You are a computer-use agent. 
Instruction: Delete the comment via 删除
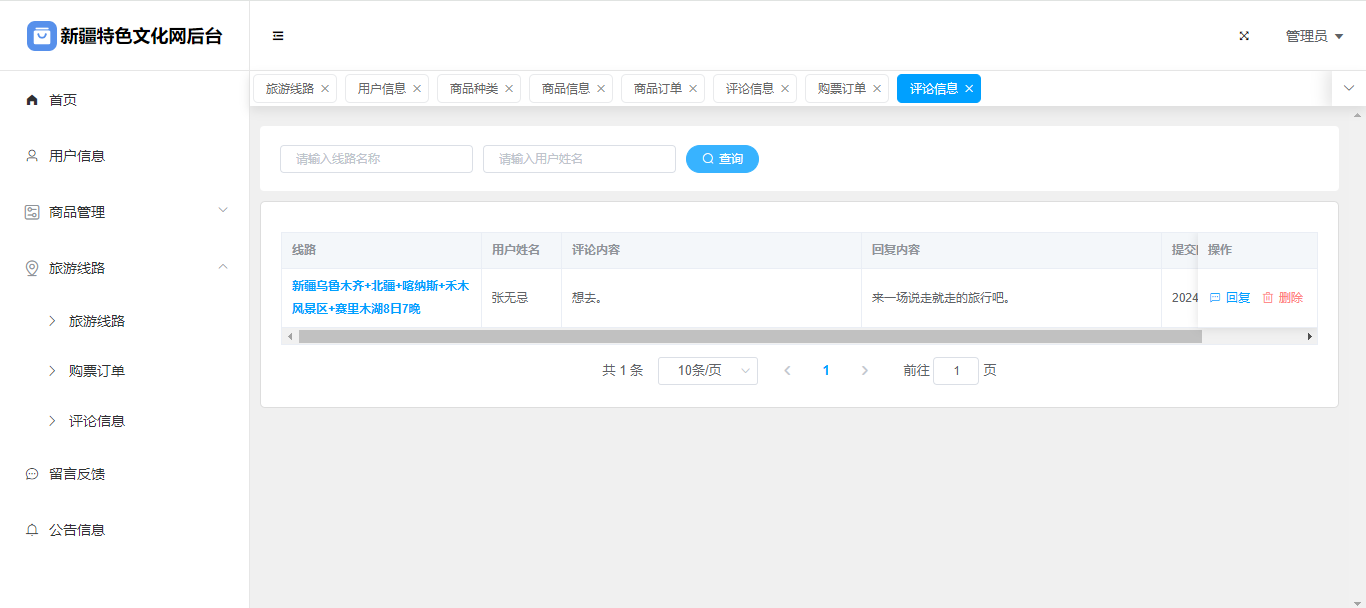coord(1283,298)
